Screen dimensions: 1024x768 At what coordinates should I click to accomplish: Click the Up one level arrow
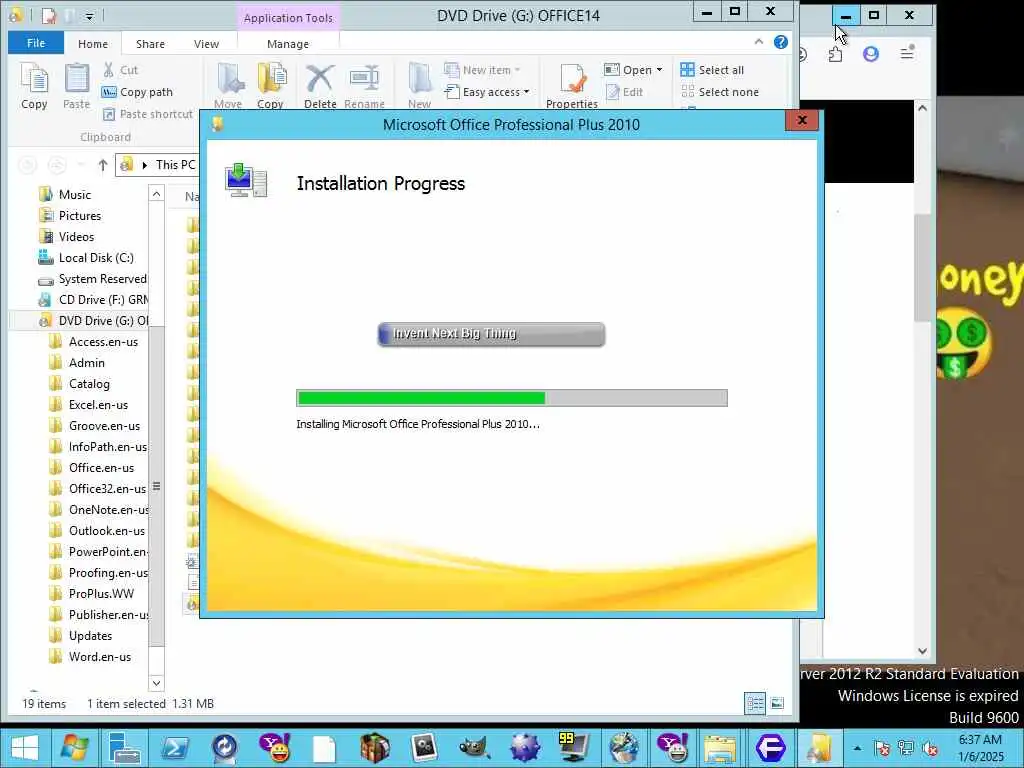click(103, 165)
